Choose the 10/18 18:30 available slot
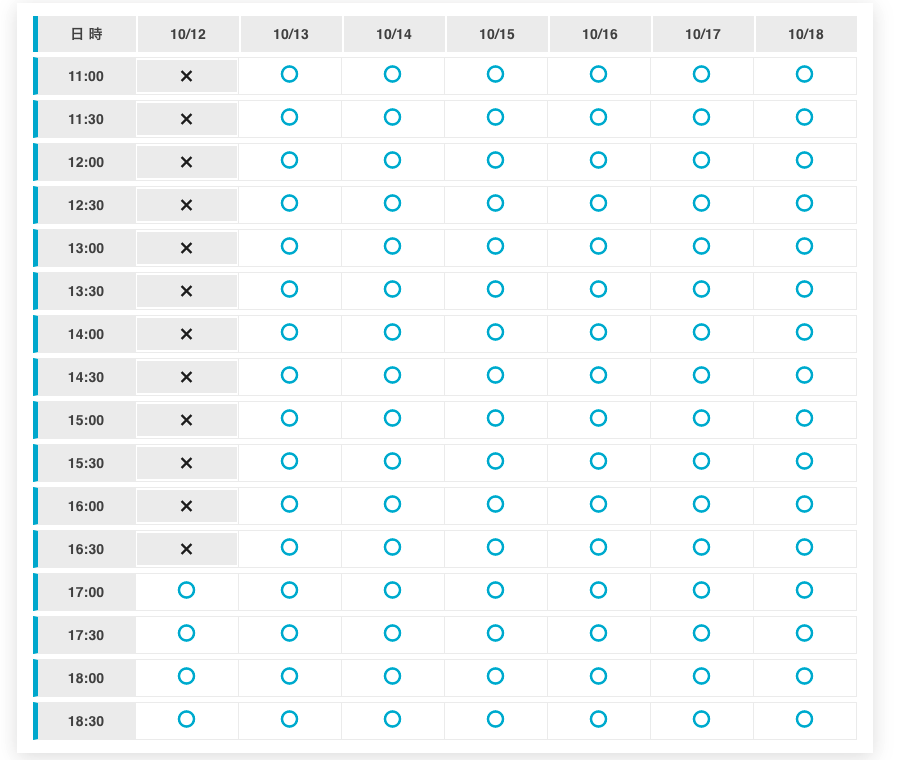 pos(804,719)
